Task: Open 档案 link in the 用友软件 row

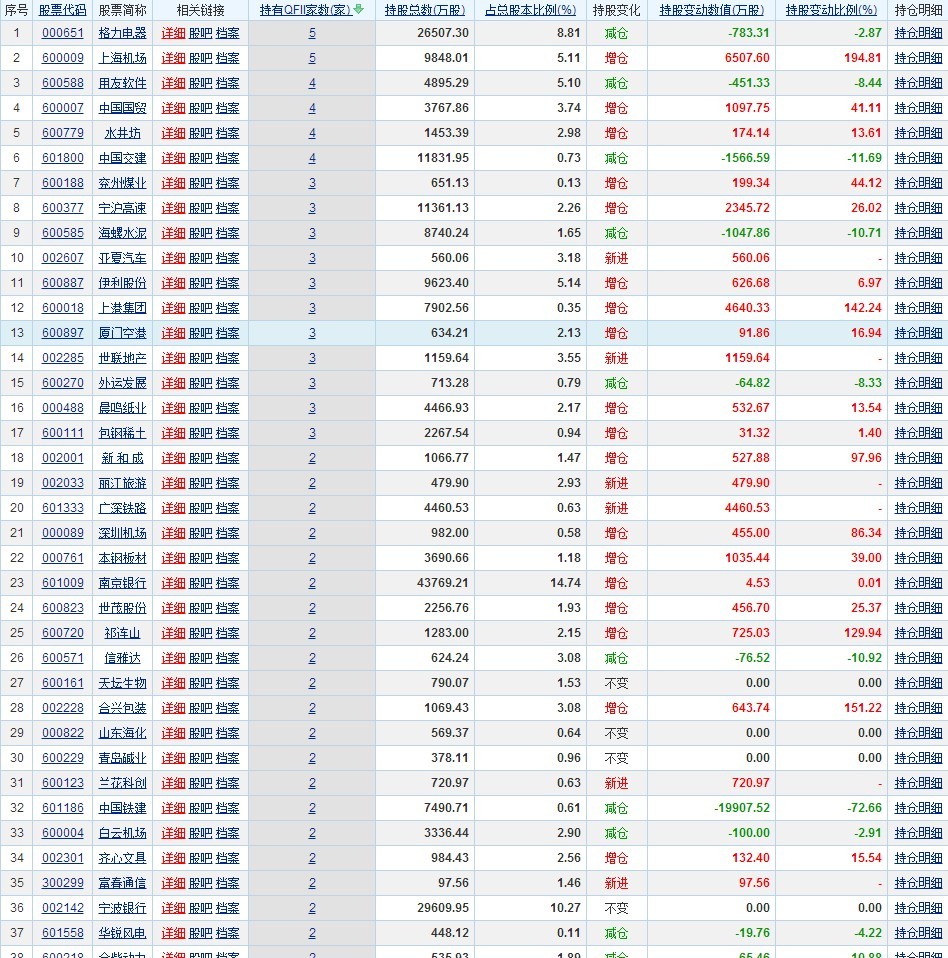Action: tap(228, 83)
